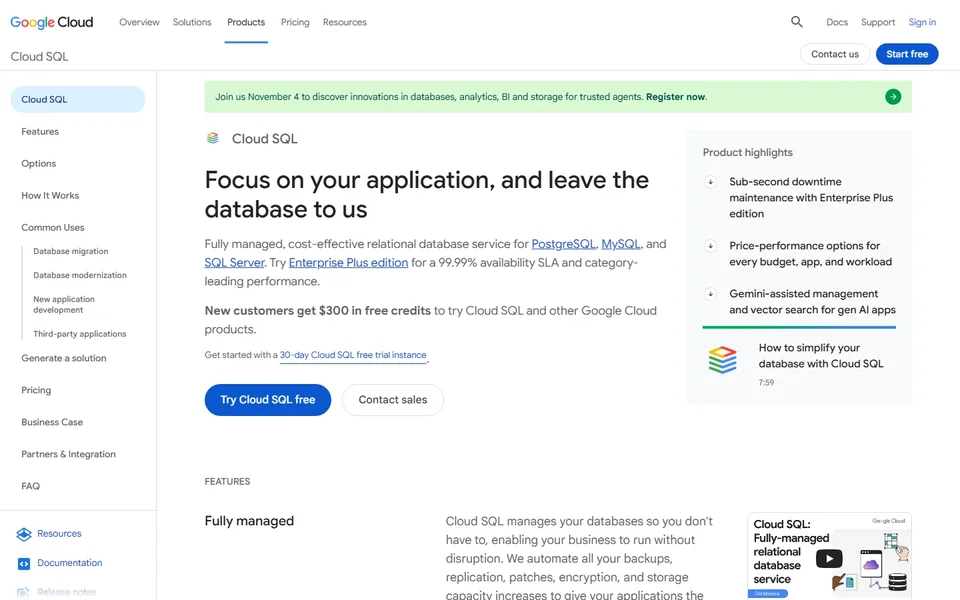
Task: Click the Cloud SQL breadcrumb title under the logo
Action: coord(39,56)
